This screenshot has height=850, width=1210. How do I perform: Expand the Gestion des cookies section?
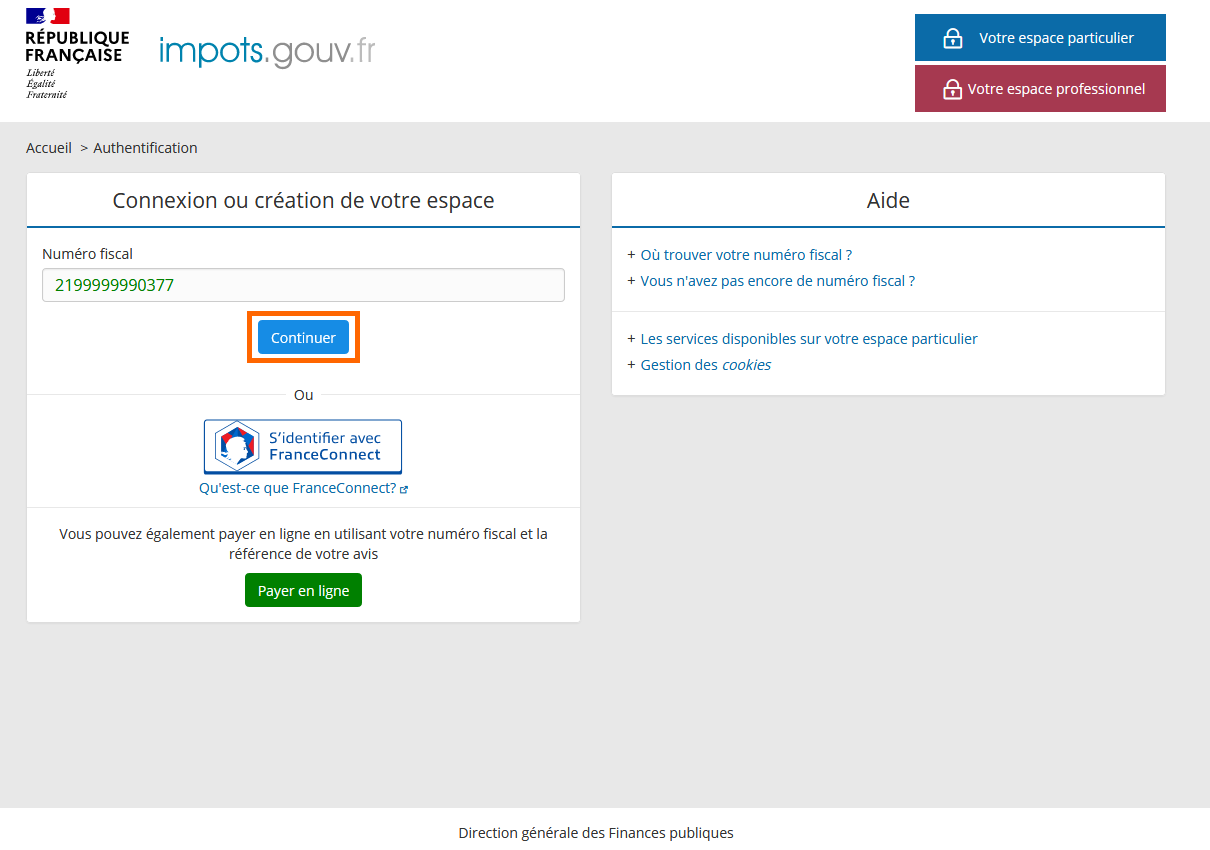(705, 365)
